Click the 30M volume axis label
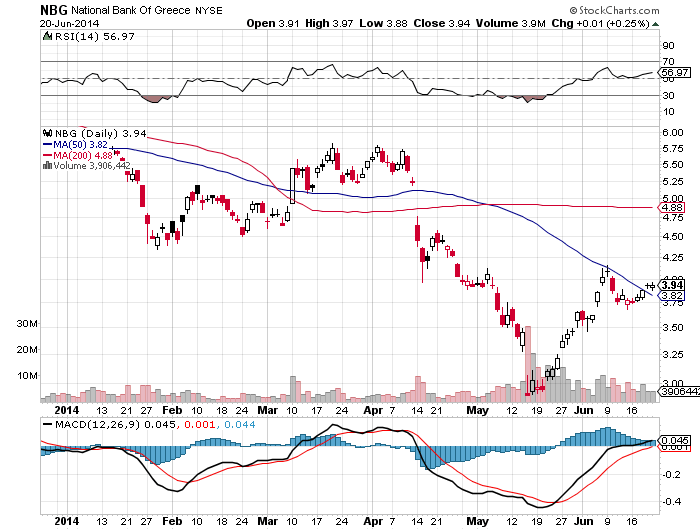Screen dimensions: 700x530 tap(27, 324)
